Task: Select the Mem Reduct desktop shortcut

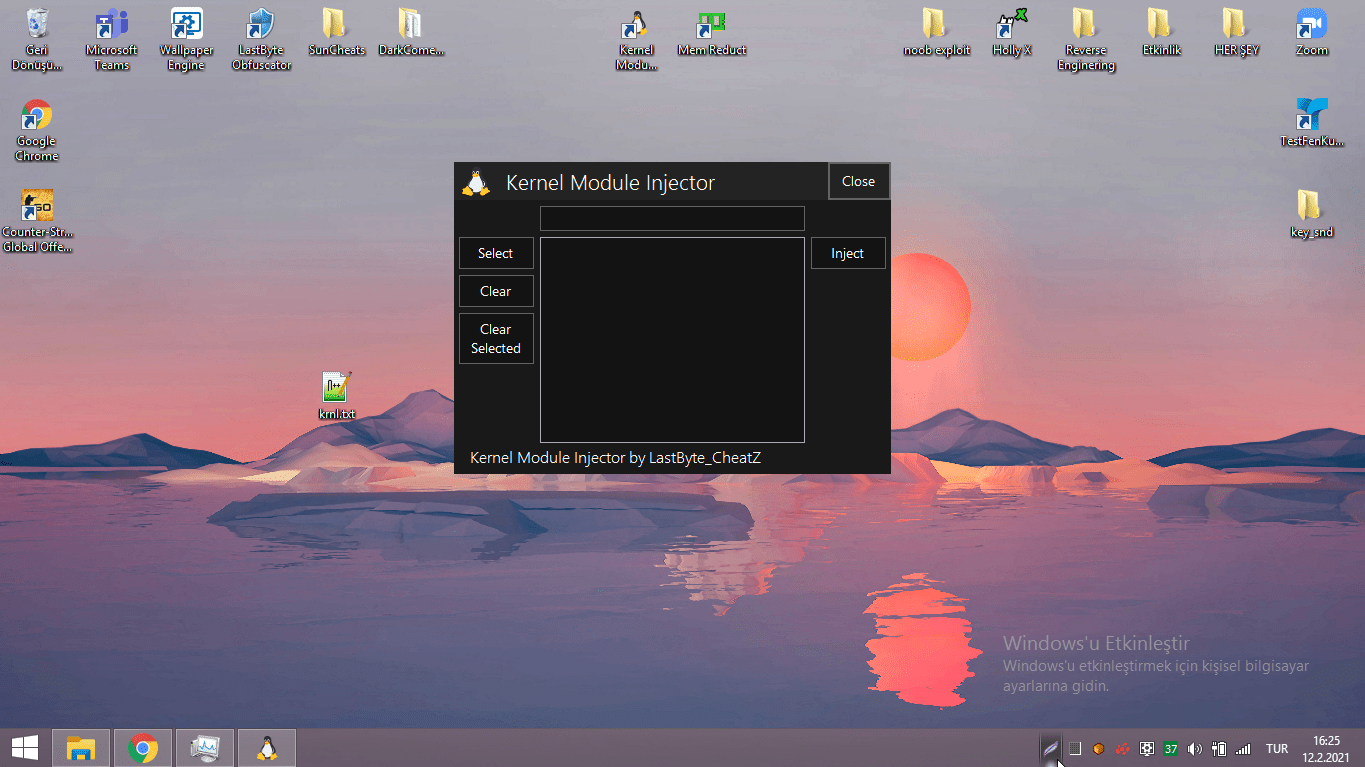Action: [711, 32]
